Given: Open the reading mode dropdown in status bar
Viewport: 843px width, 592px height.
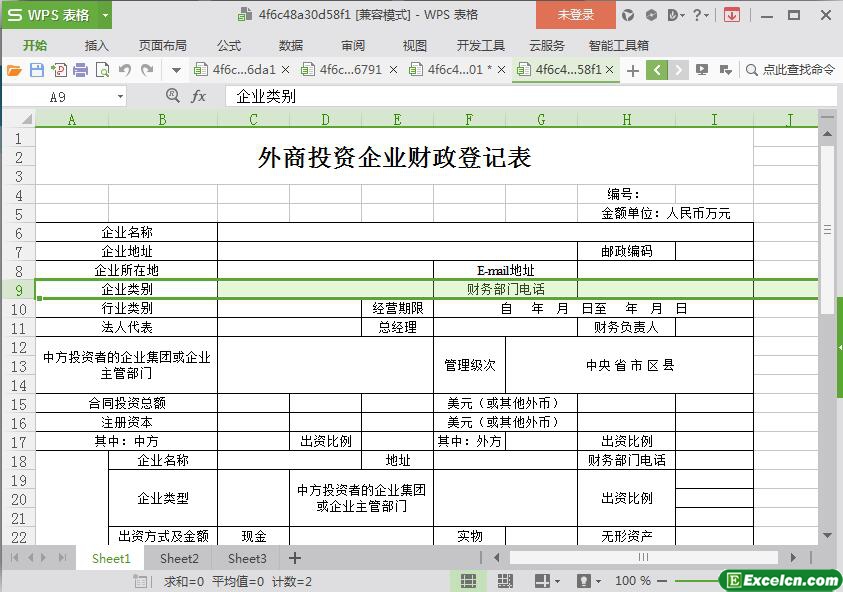Looking at the screenshot, I should point(547,581).
